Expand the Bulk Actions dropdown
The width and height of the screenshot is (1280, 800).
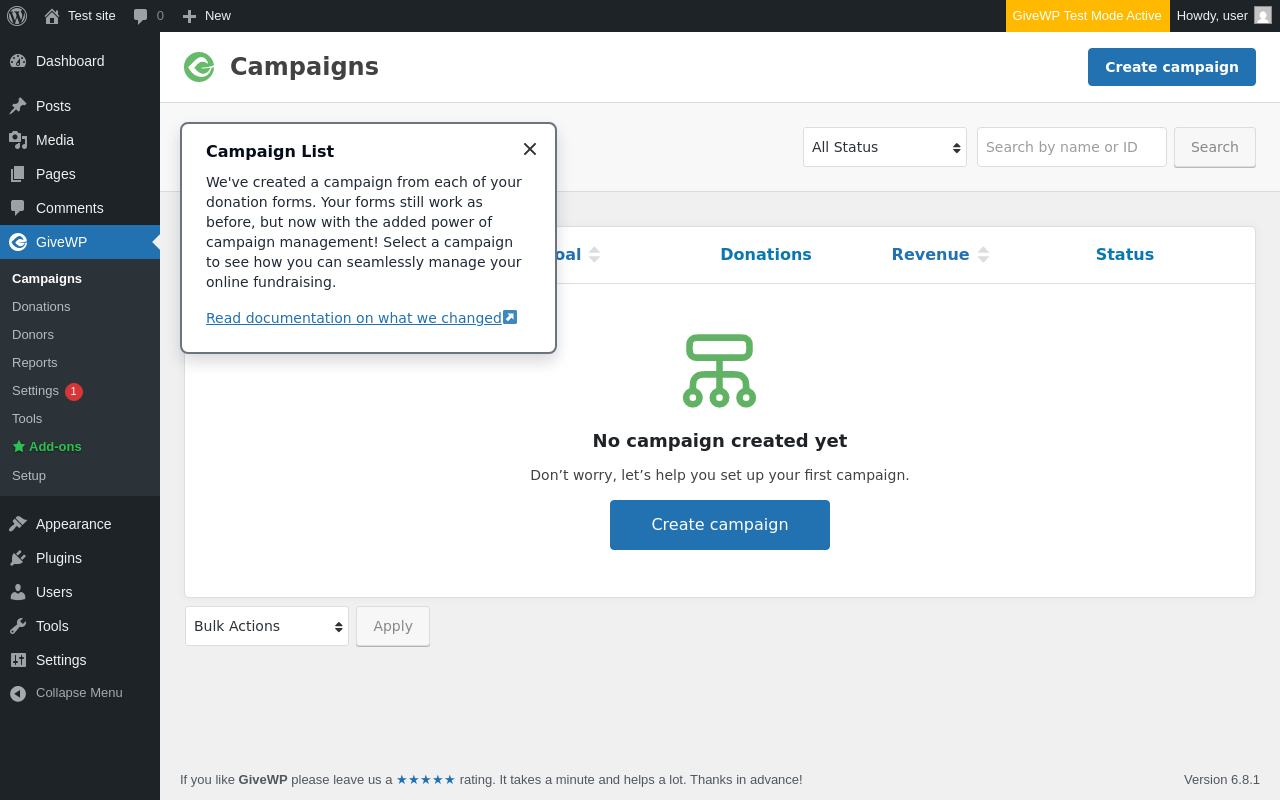pyautogui.click(x=266, y=626)
